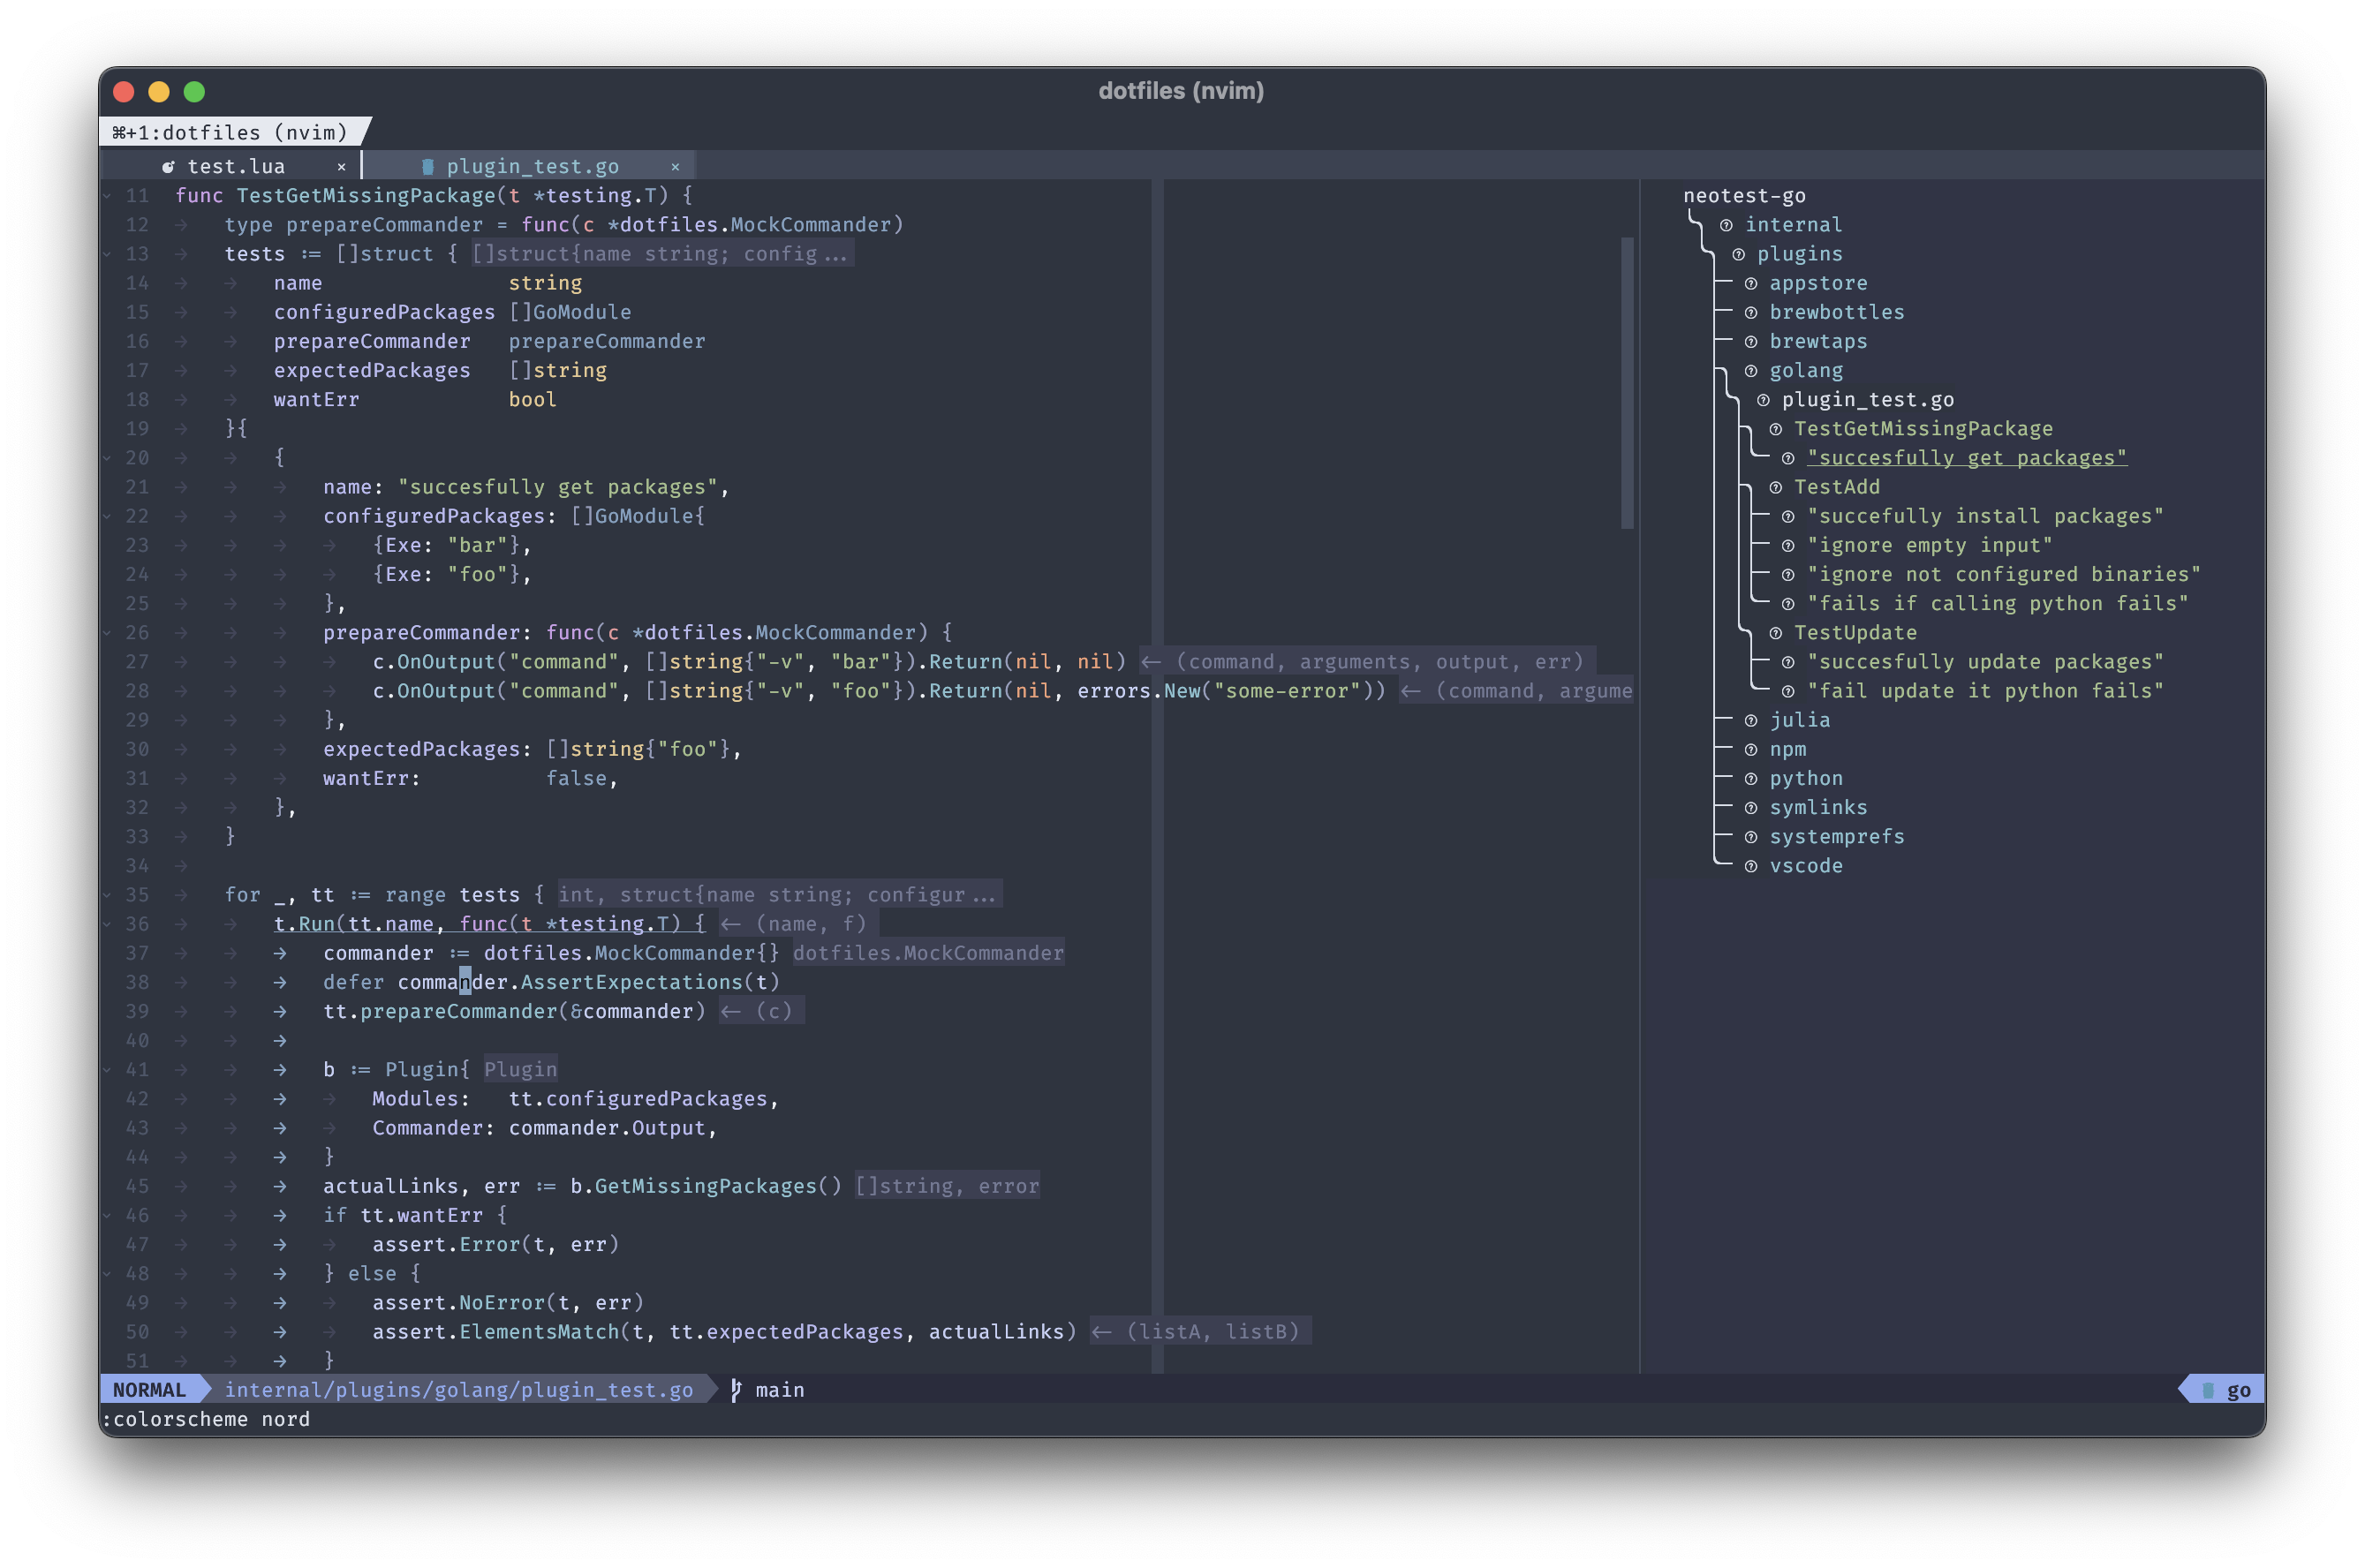Toggle the fold marker at line 13
Image resolution: width=2365 pixels, height=1568 pixels.
[107, 254]
